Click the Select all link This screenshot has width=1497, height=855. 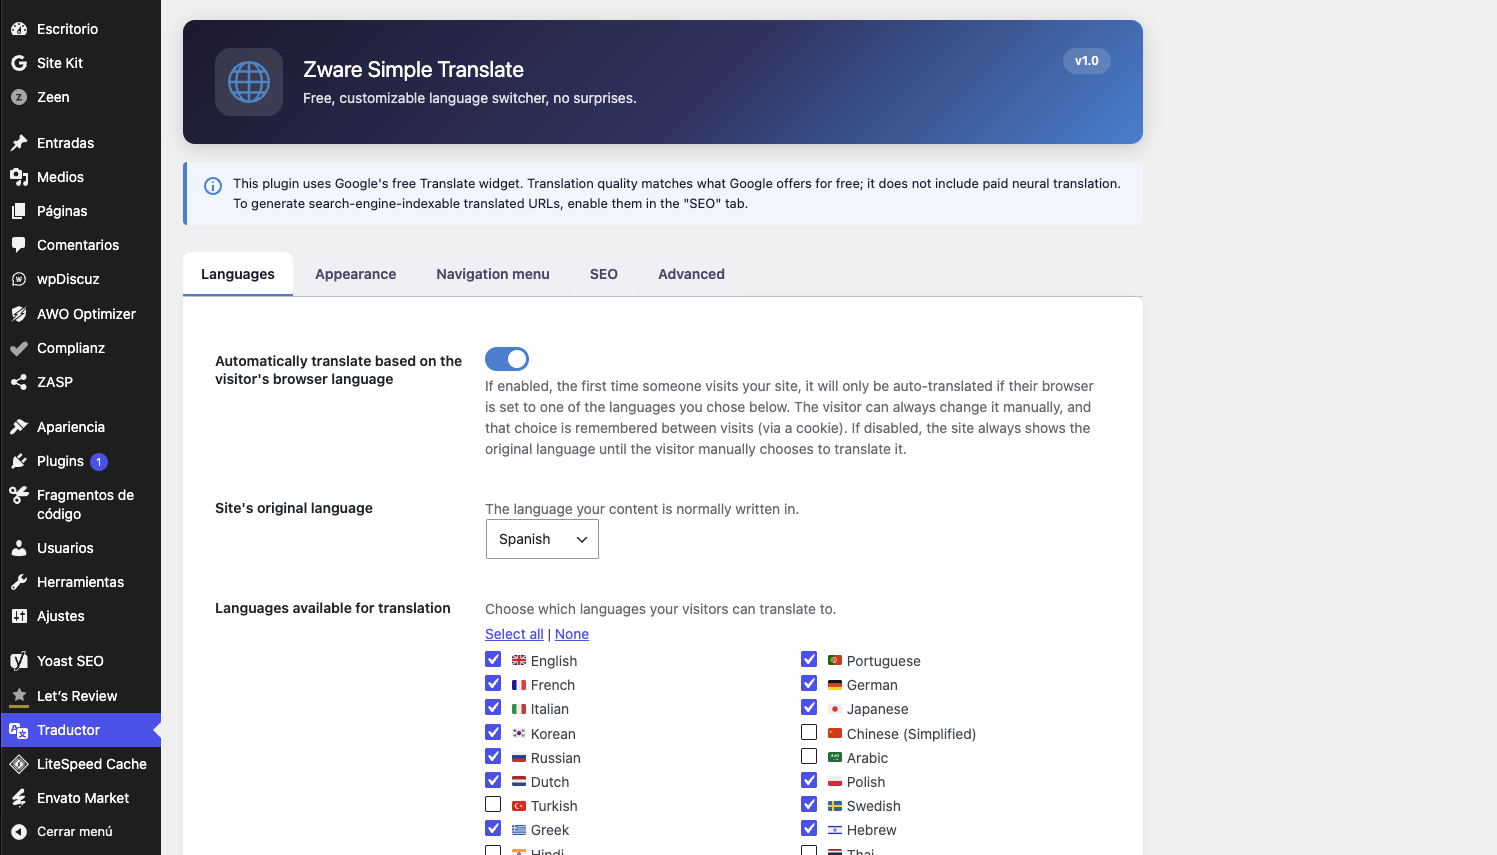[514, 634]
